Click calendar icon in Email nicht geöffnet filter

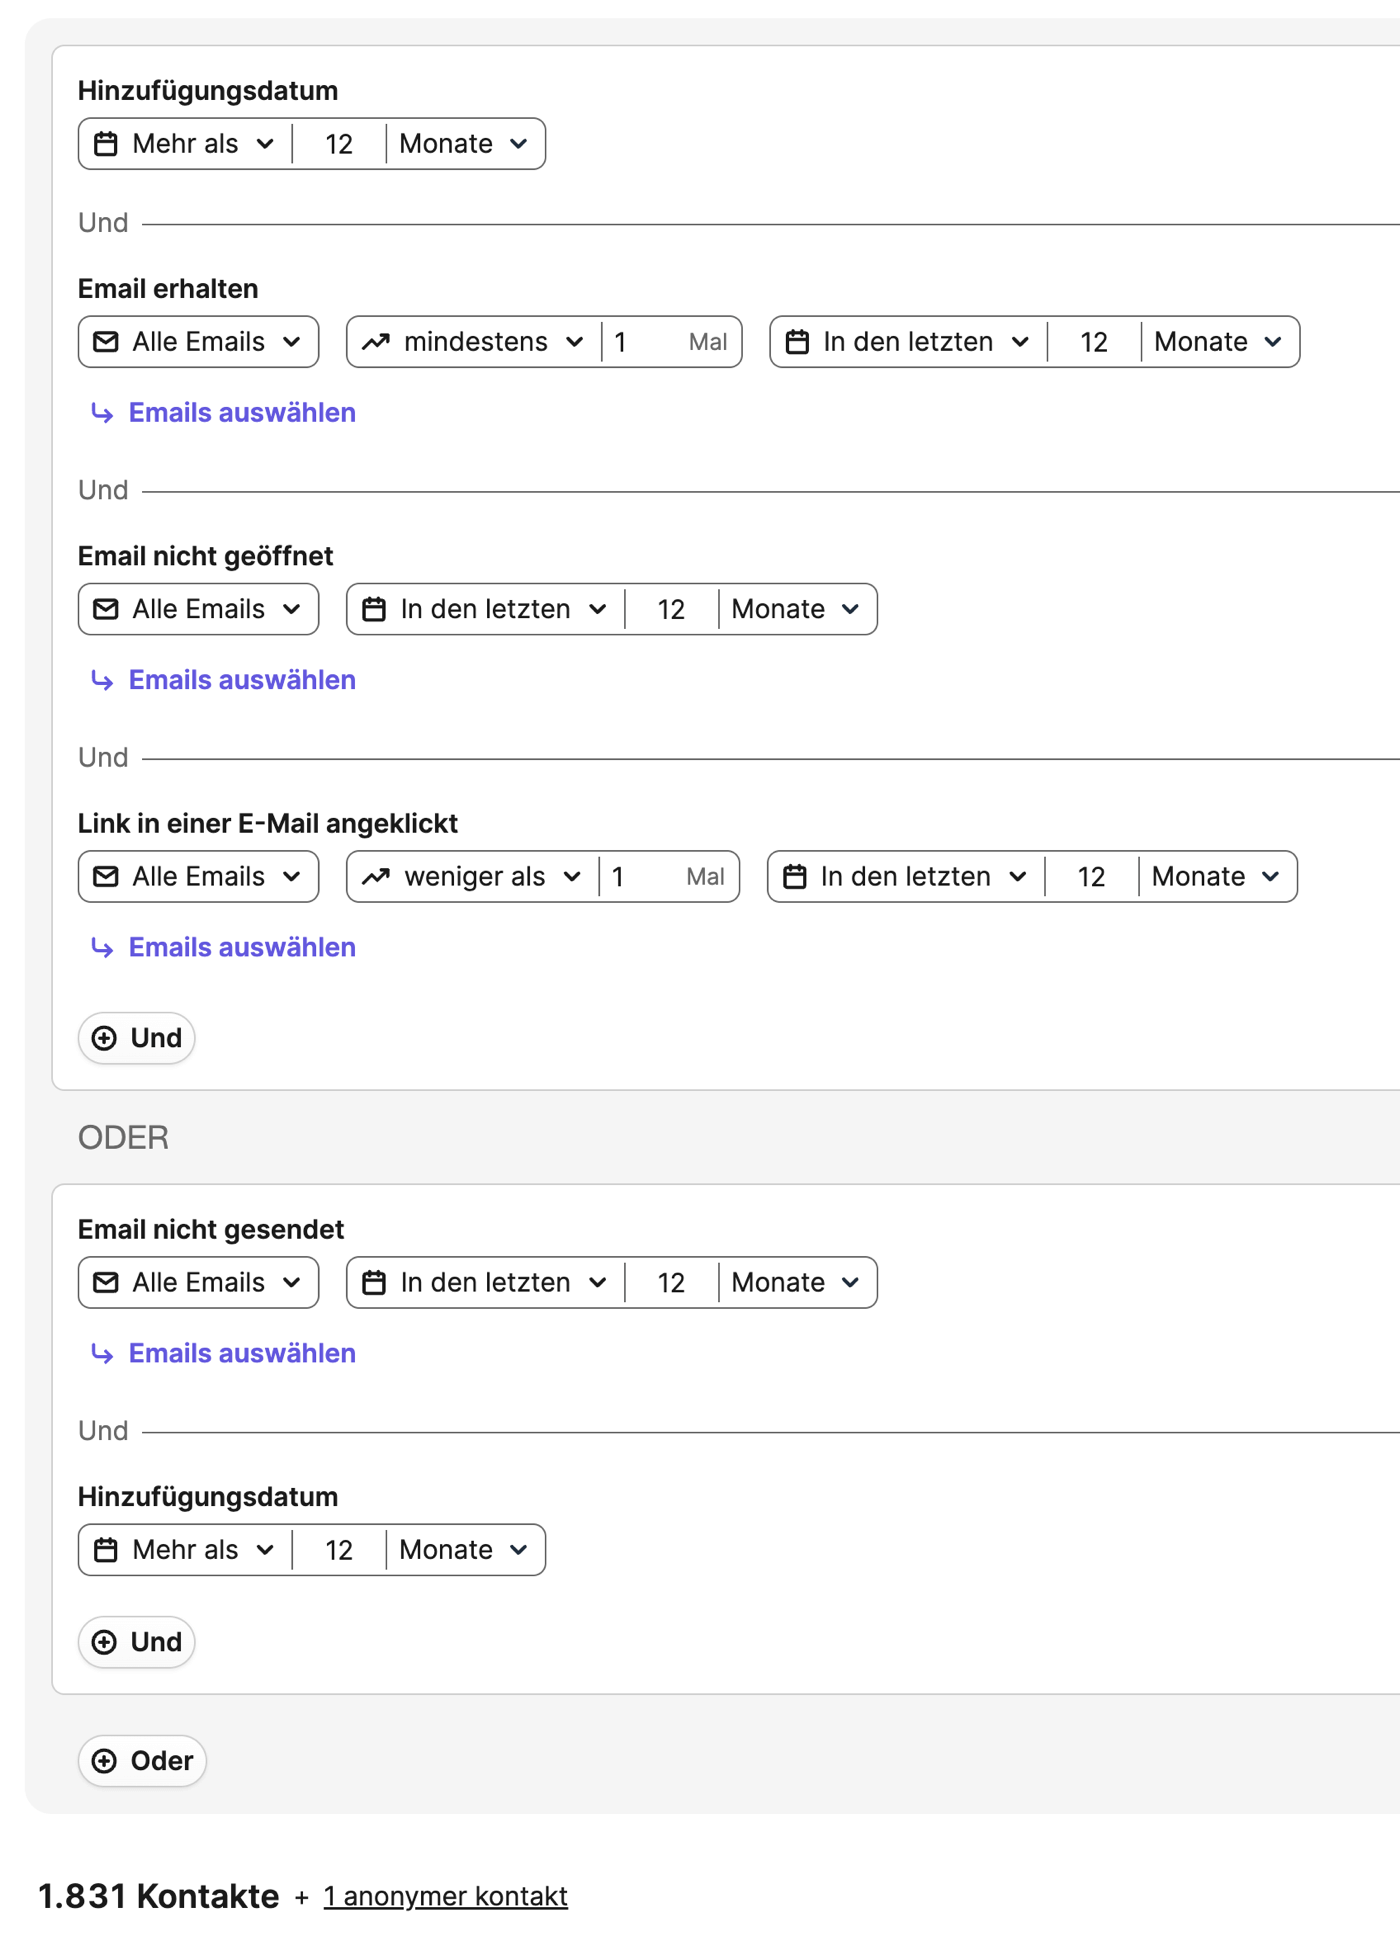coord(373,609)
